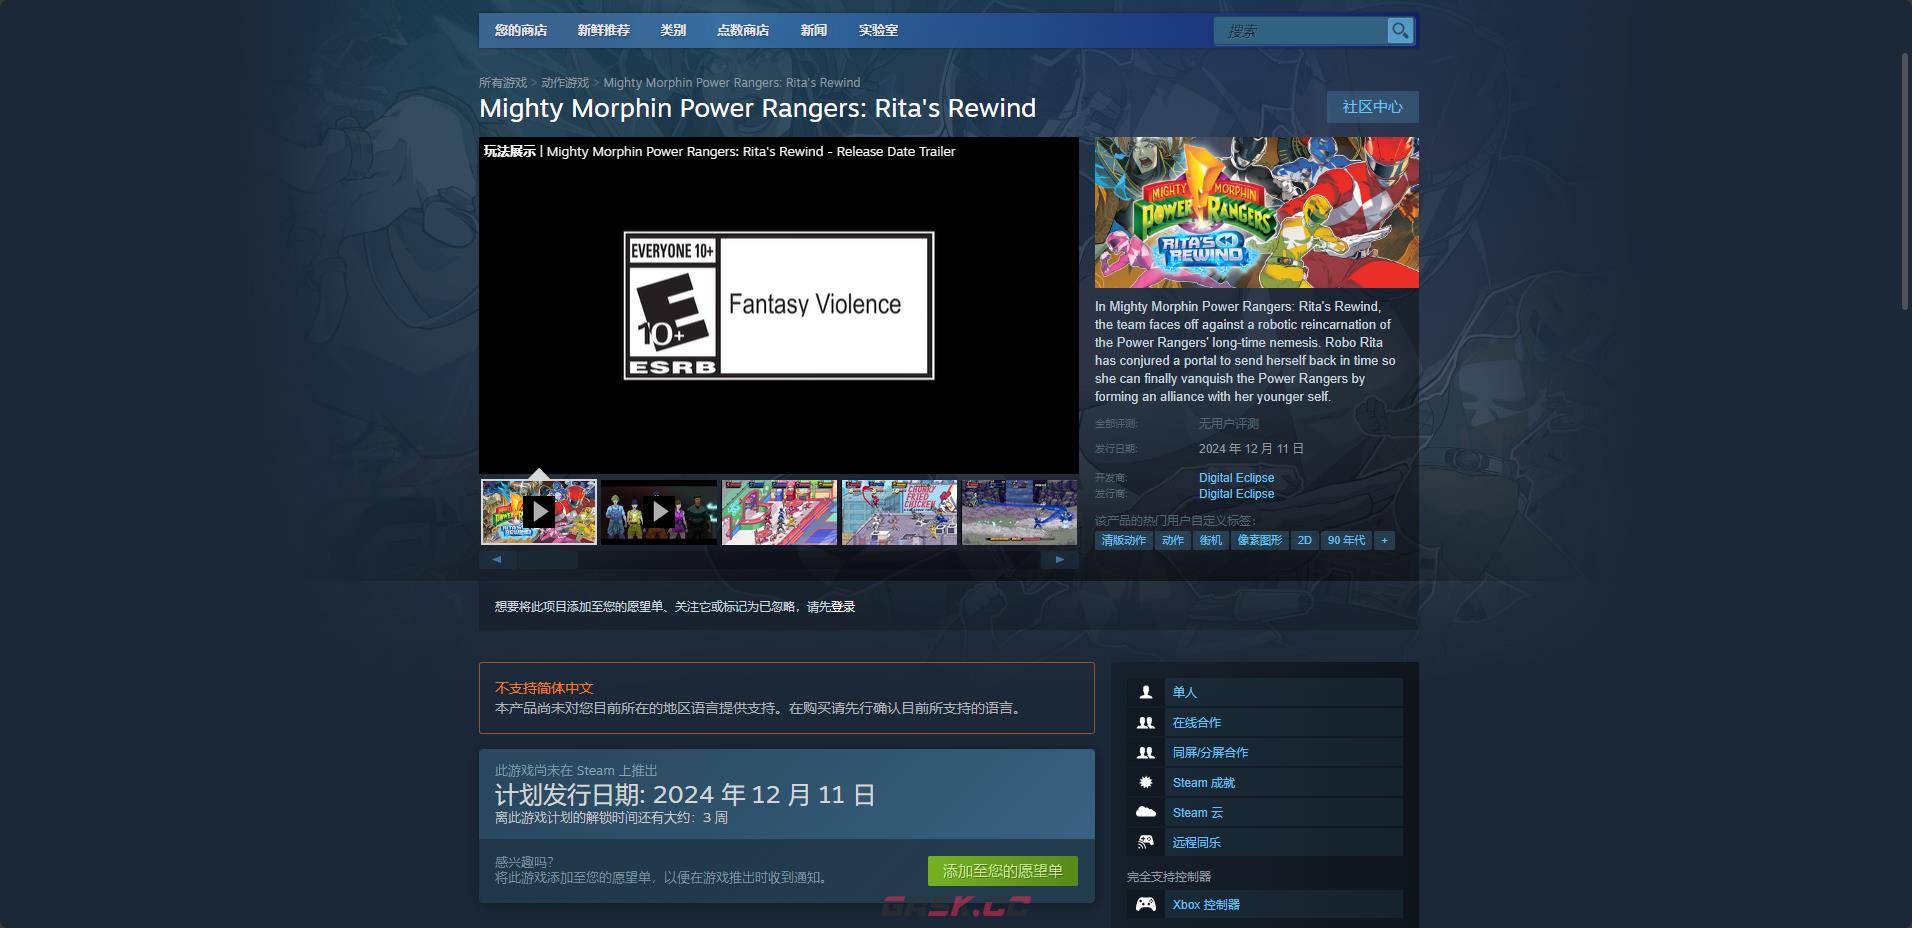1912x928 pixels.
Task: Open publisher Digital Eclipse link
Action: (x=1236, y=494)
